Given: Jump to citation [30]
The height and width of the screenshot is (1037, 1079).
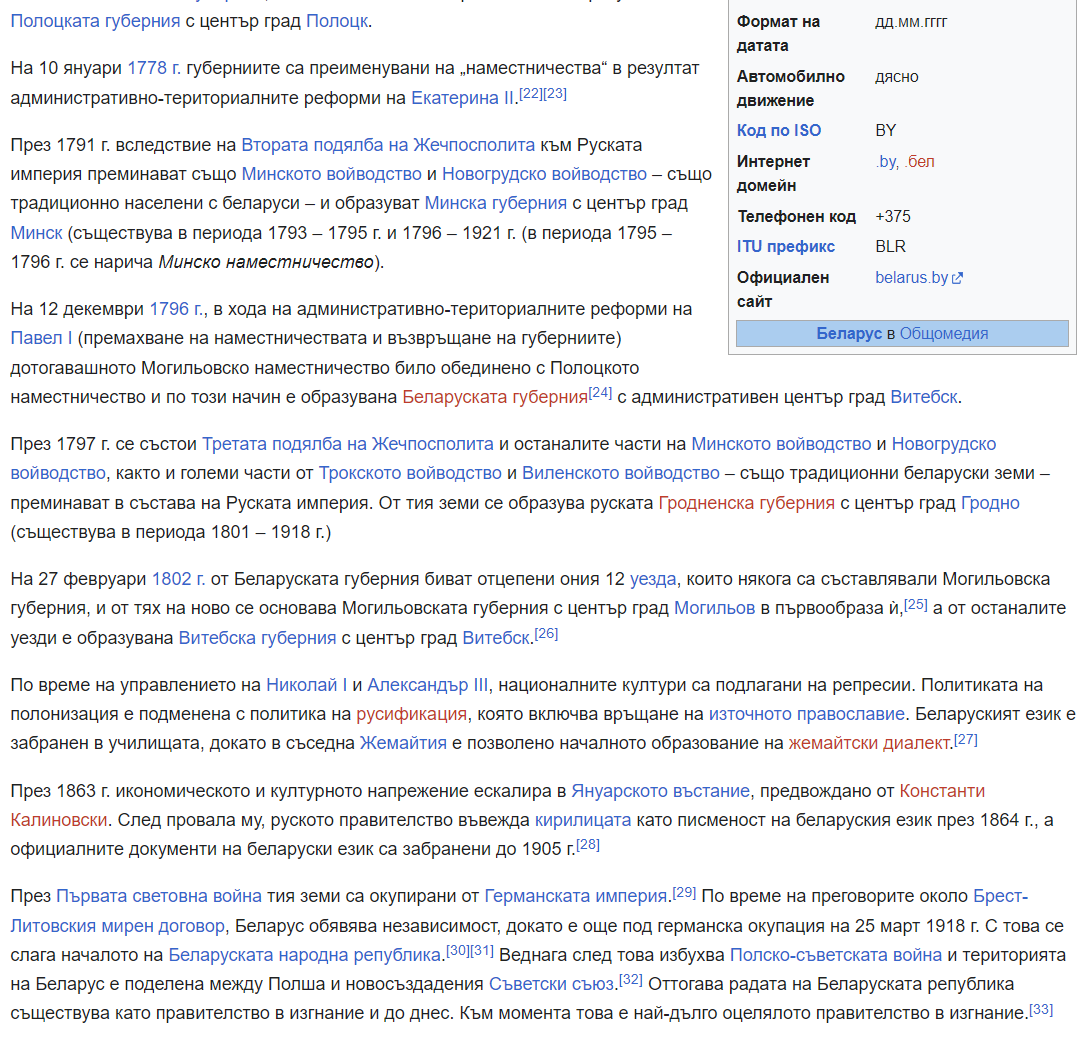Looking at the screenshot, I should coord(458,950).
